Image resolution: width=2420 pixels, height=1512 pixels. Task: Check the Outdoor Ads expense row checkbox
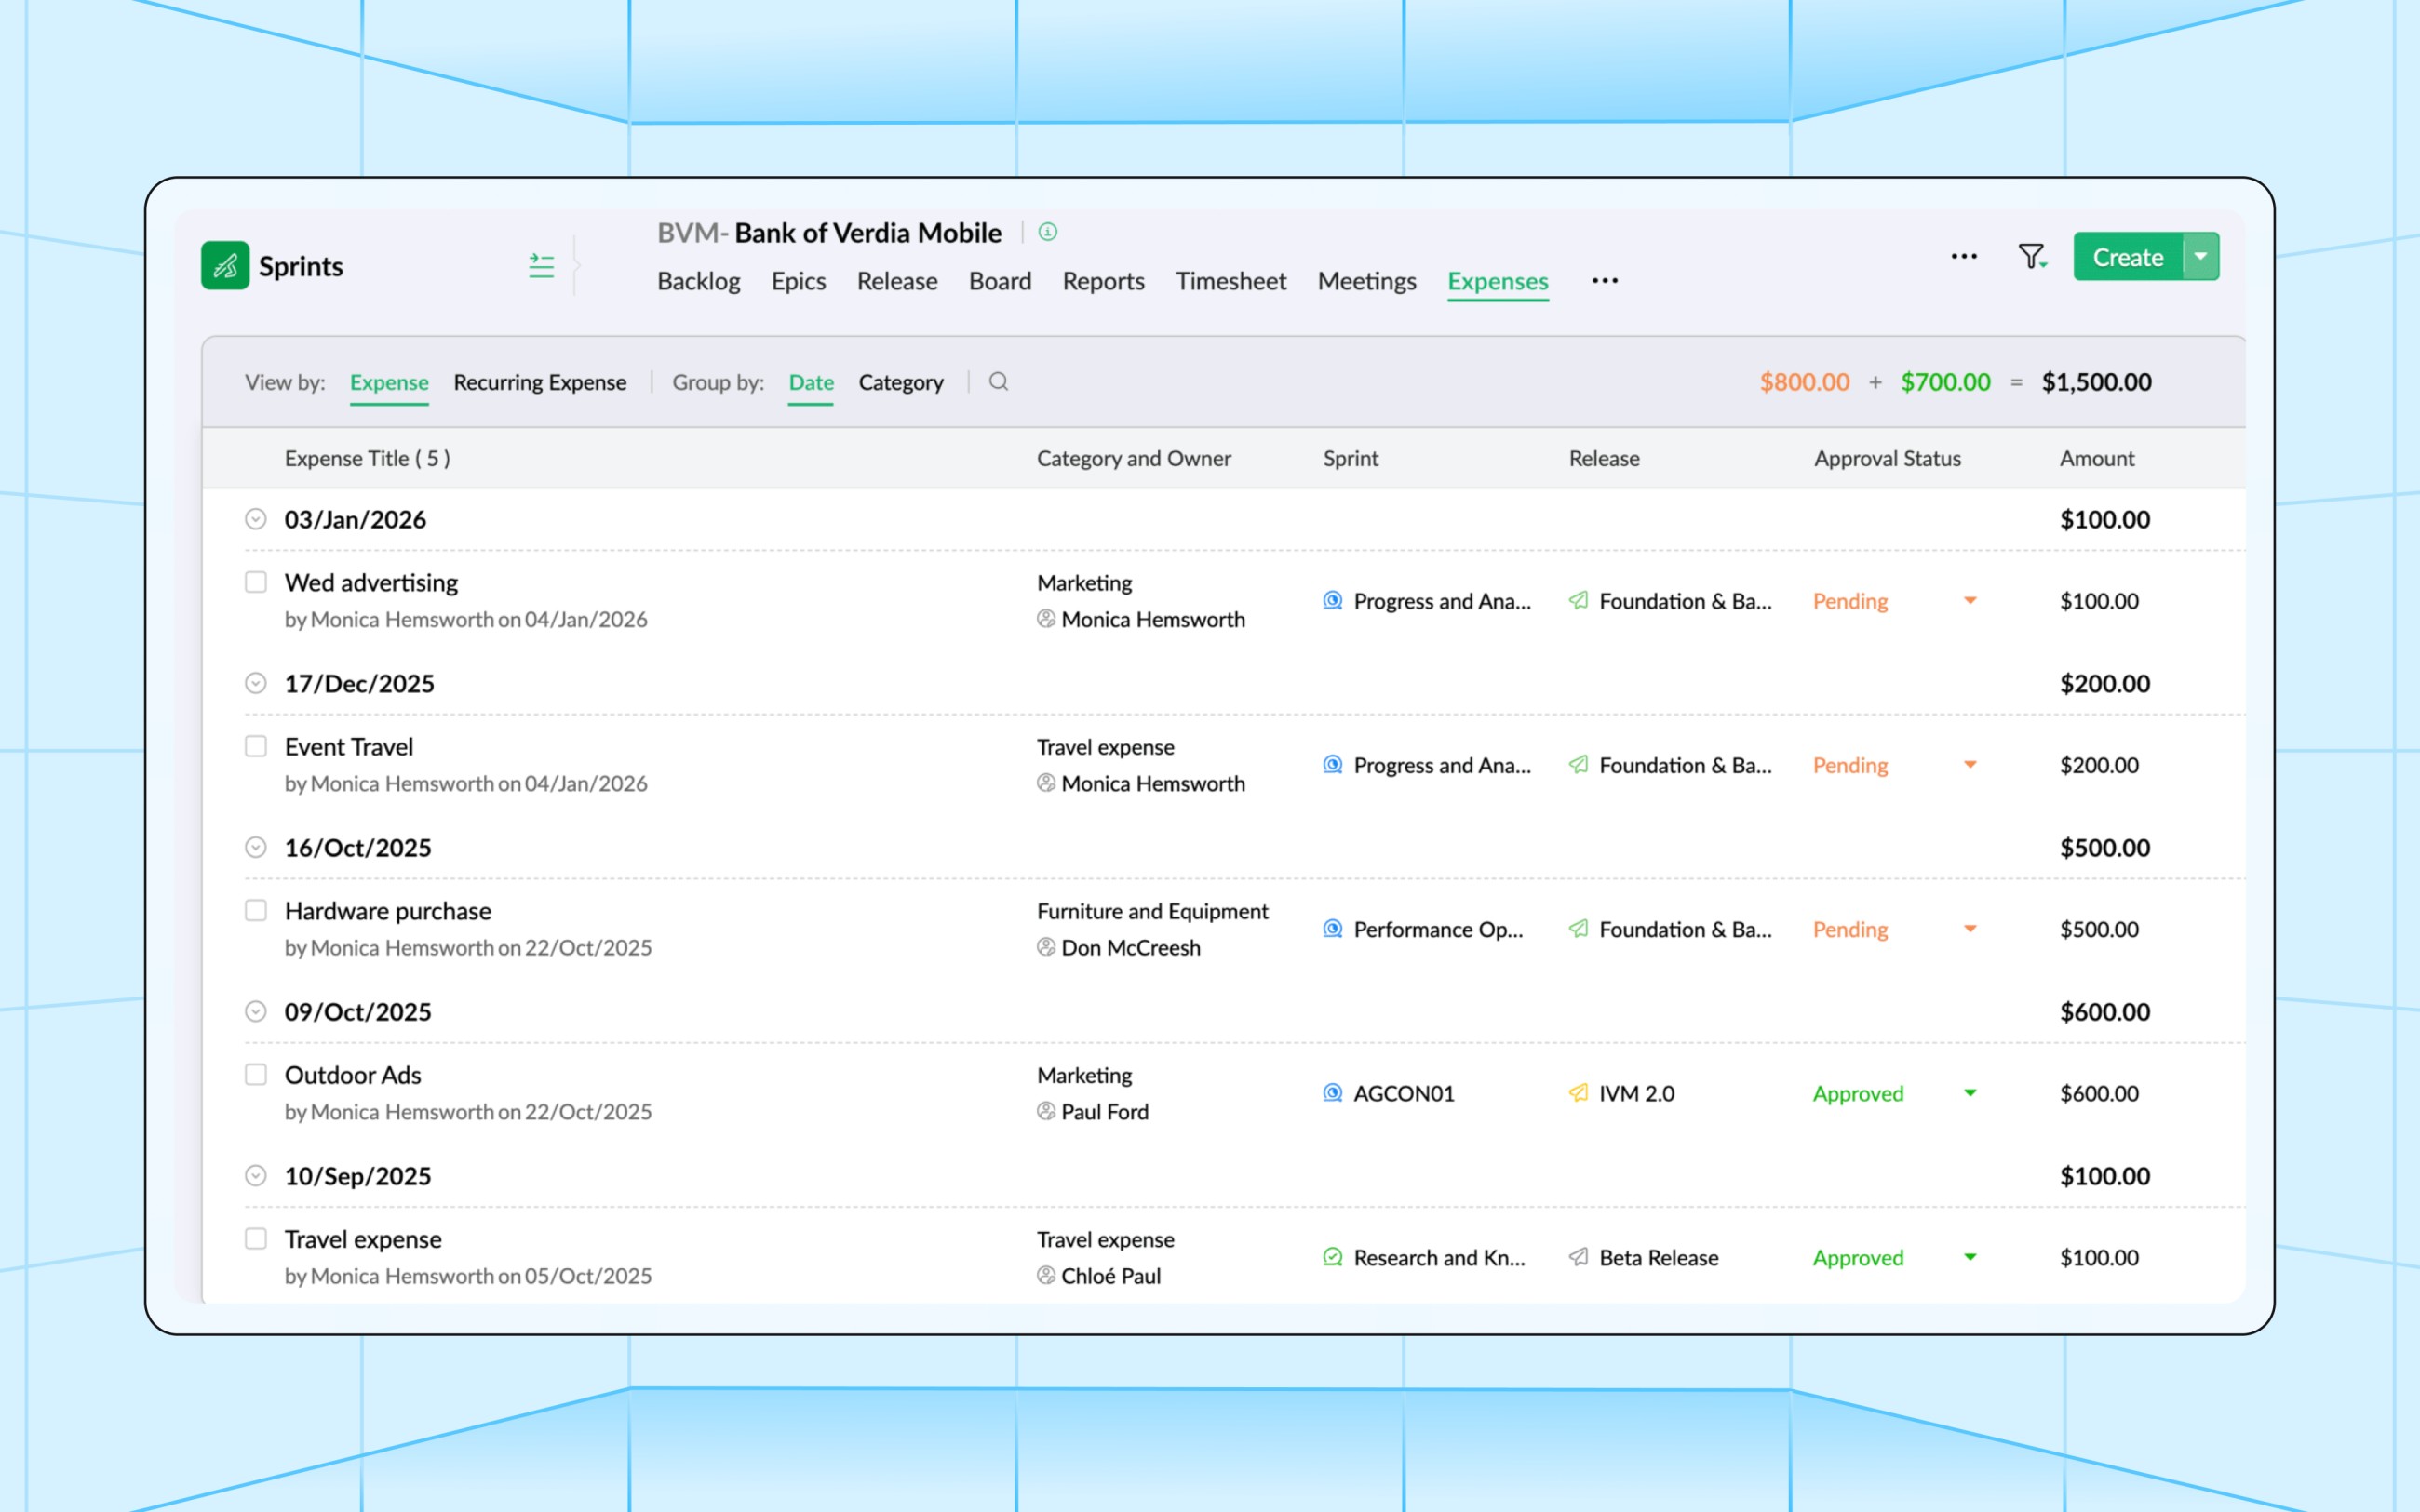tap(256, 1074)
